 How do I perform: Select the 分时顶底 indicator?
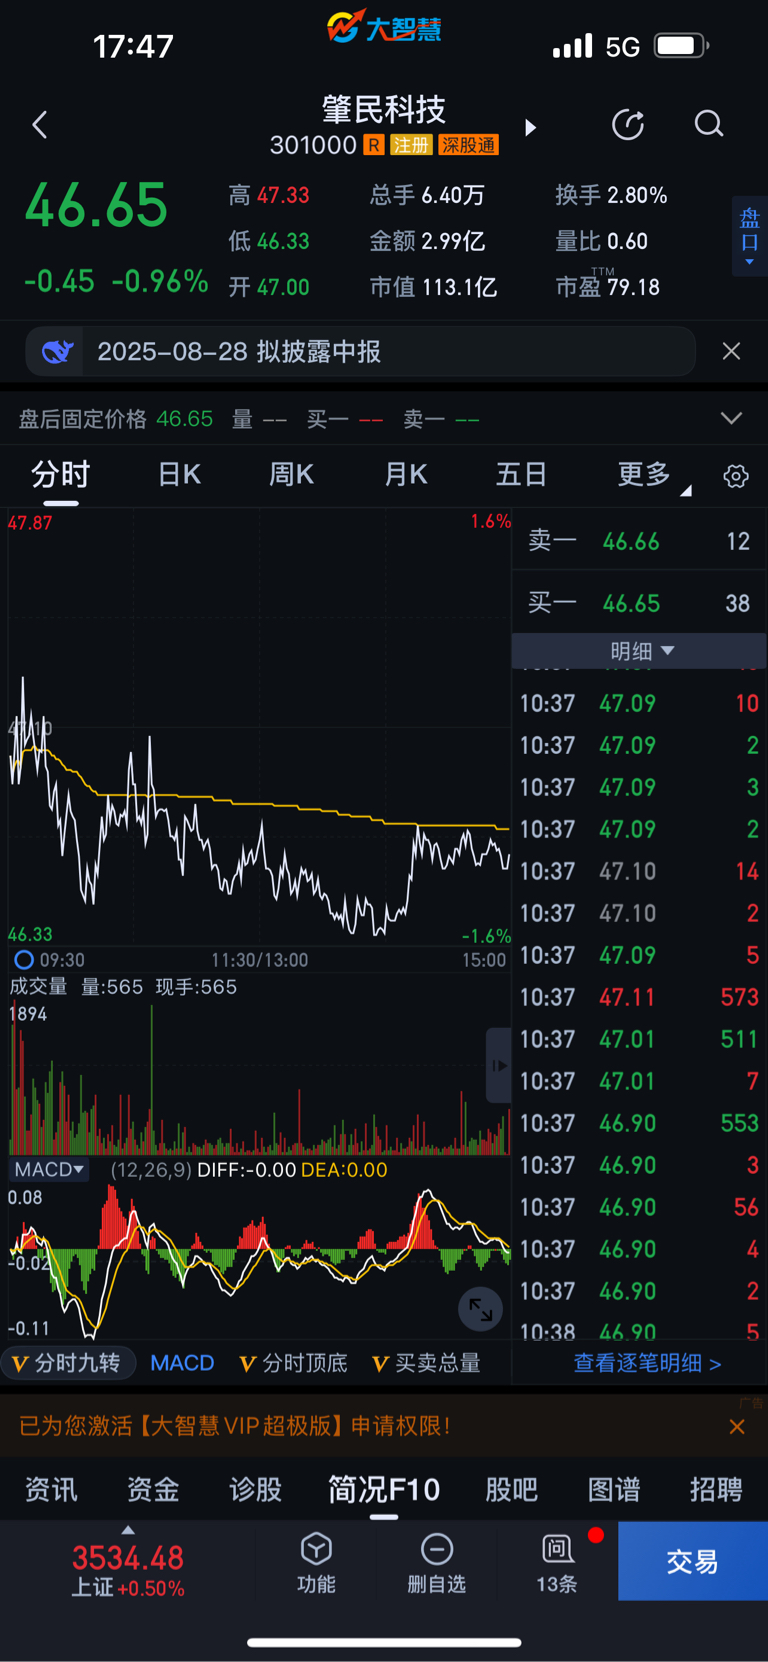click(x=294, y=1363)
